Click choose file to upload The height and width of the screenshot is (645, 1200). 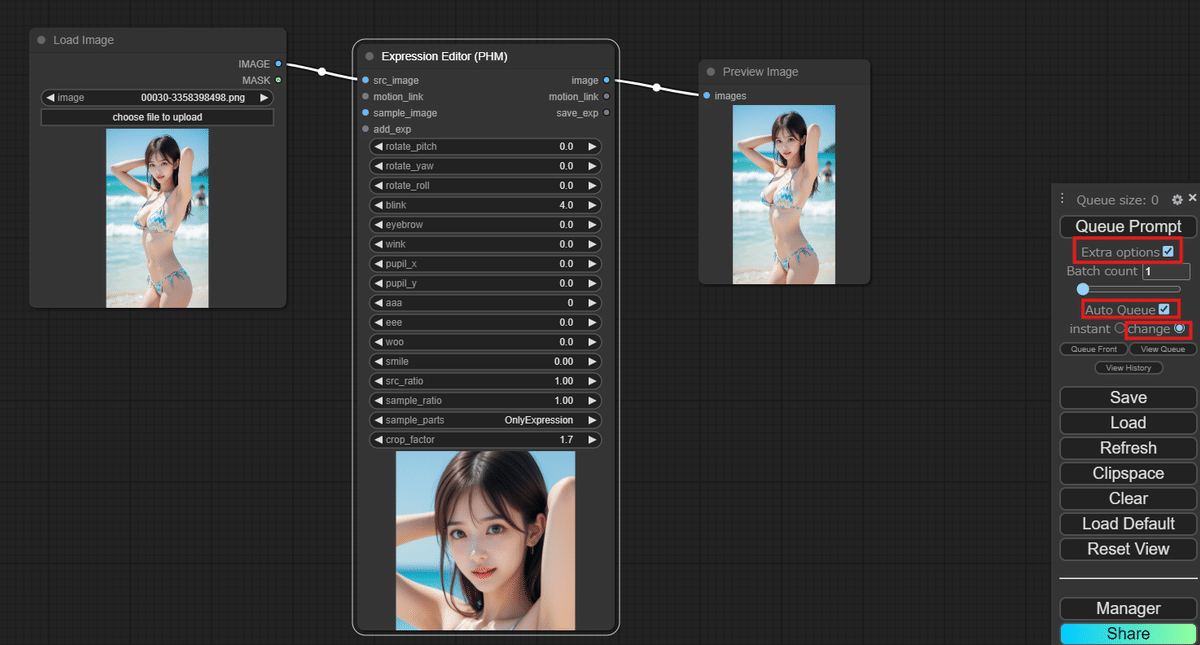tap(157, 117)
